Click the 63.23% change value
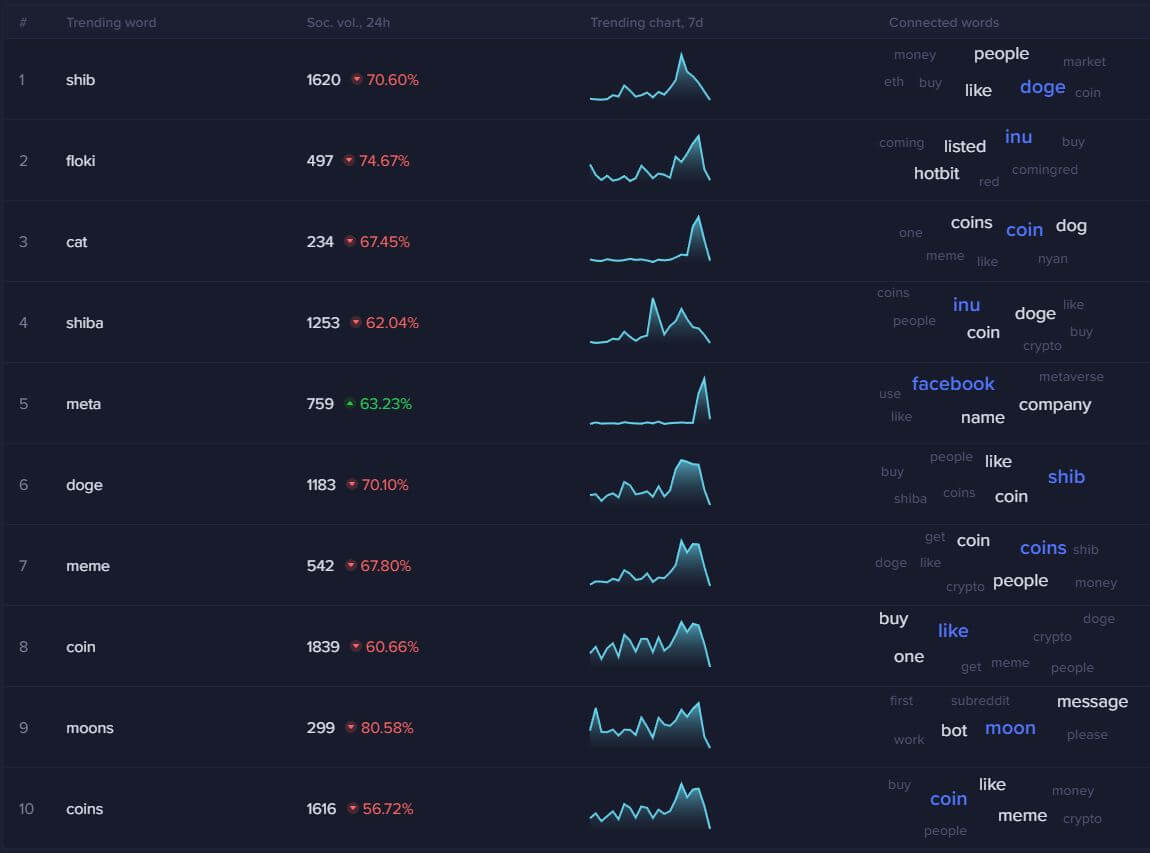 click(x=386, y=404)
